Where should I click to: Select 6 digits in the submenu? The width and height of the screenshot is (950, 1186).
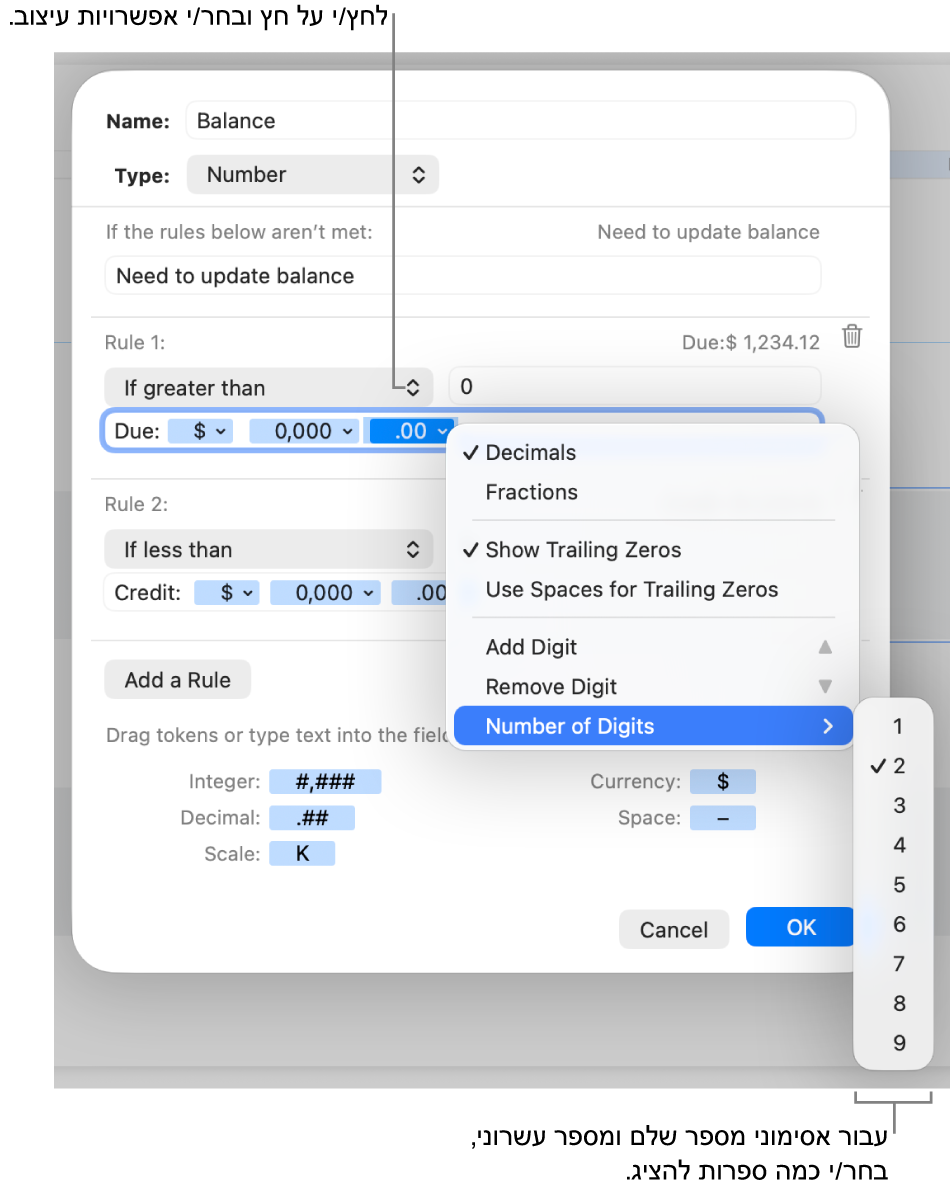[899, 925]
